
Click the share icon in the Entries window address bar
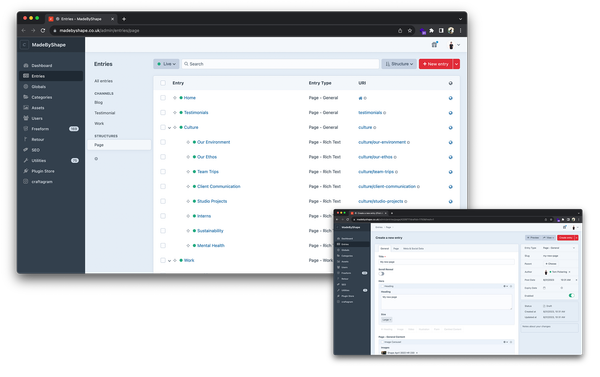(x=400, y=31)
